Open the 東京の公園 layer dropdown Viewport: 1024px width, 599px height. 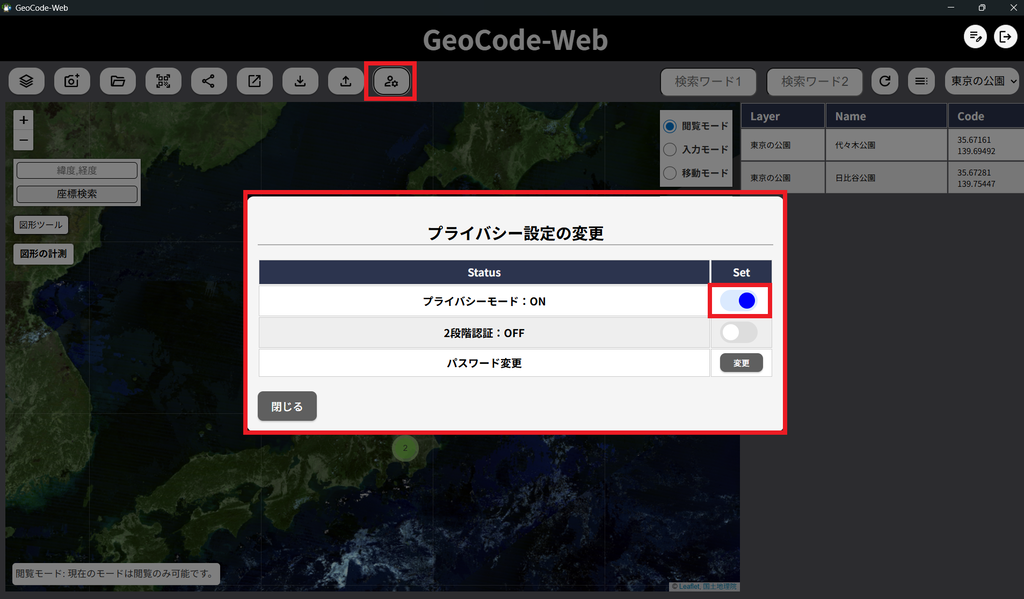(982, 81)
